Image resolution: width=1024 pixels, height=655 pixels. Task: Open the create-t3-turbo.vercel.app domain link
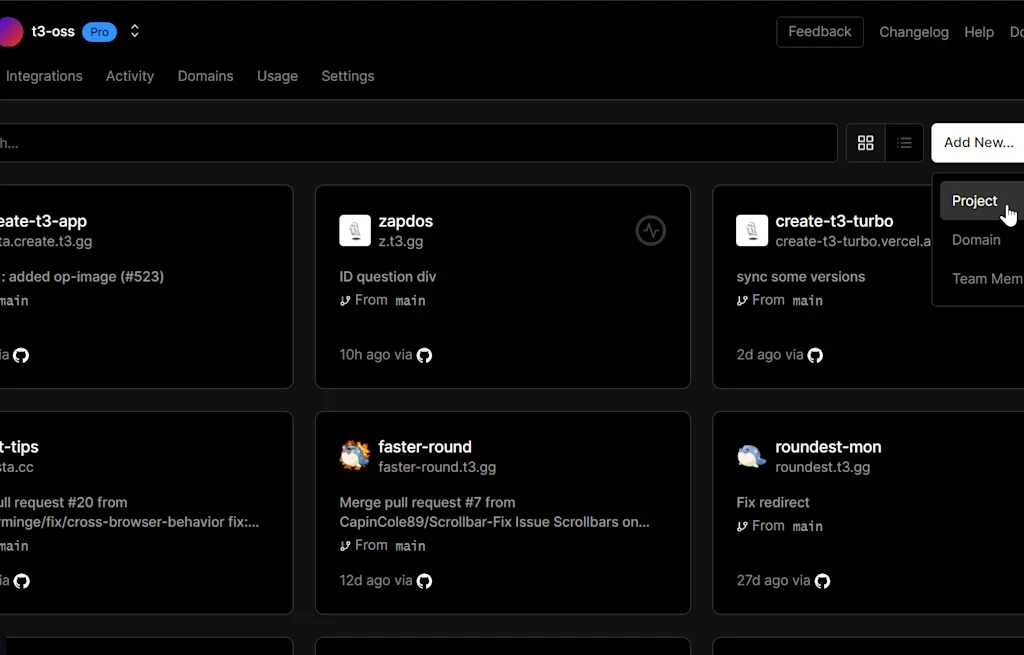tap(853, 241)
